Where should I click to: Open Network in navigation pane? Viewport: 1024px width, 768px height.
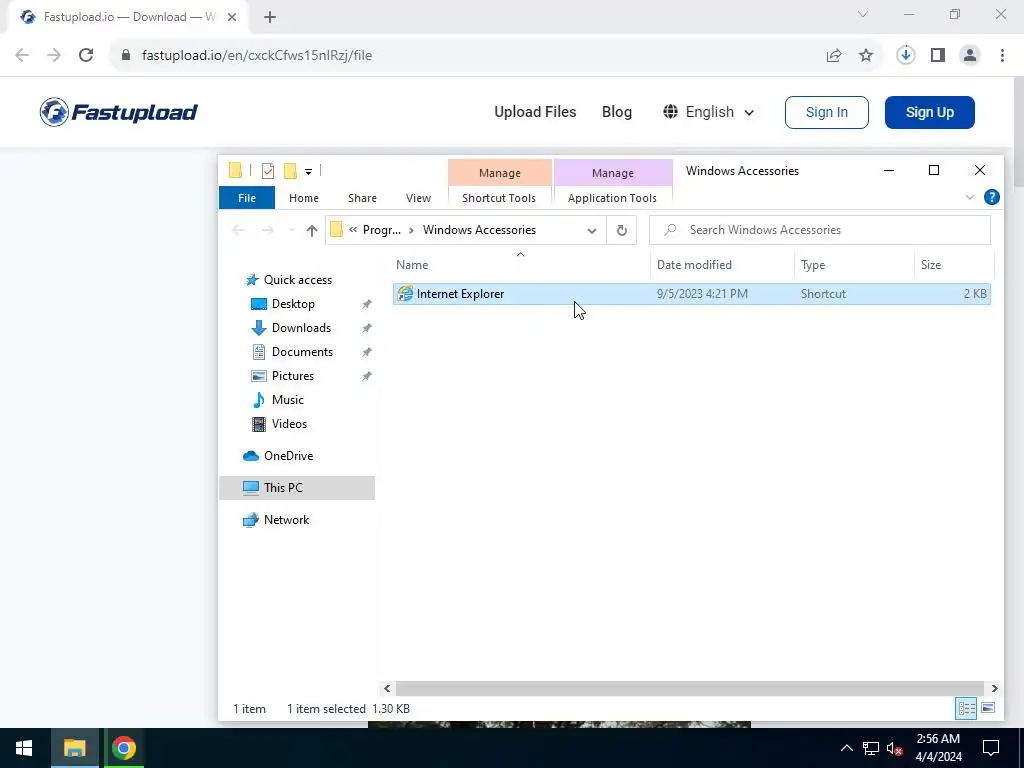(286, 520)
